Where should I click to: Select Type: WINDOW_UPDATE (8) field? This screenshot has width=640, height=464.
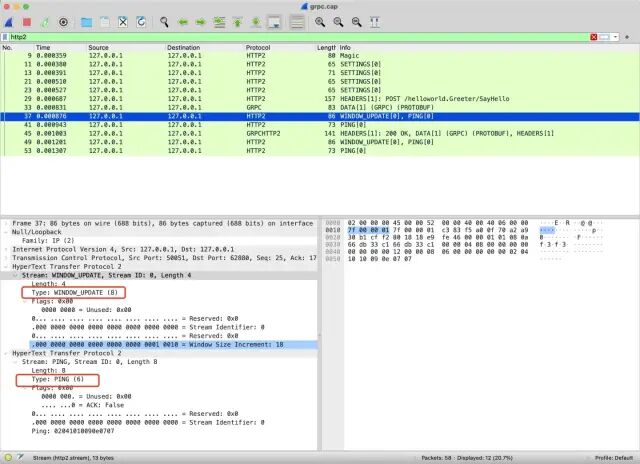tap(75, 293)
